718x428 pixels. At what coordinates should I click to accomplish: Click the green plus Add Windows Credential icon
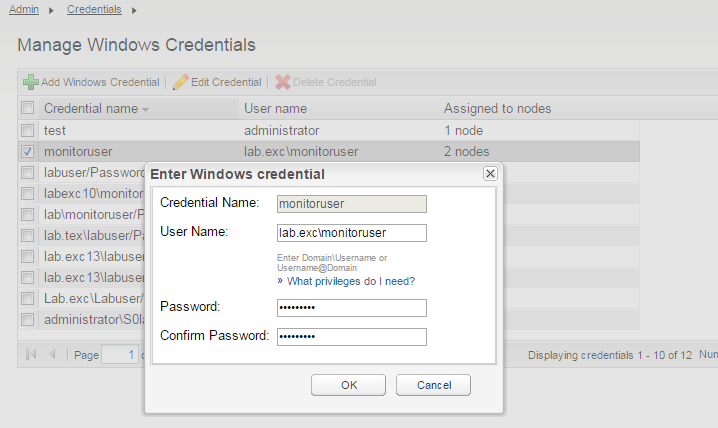click(x=31, y=82)
